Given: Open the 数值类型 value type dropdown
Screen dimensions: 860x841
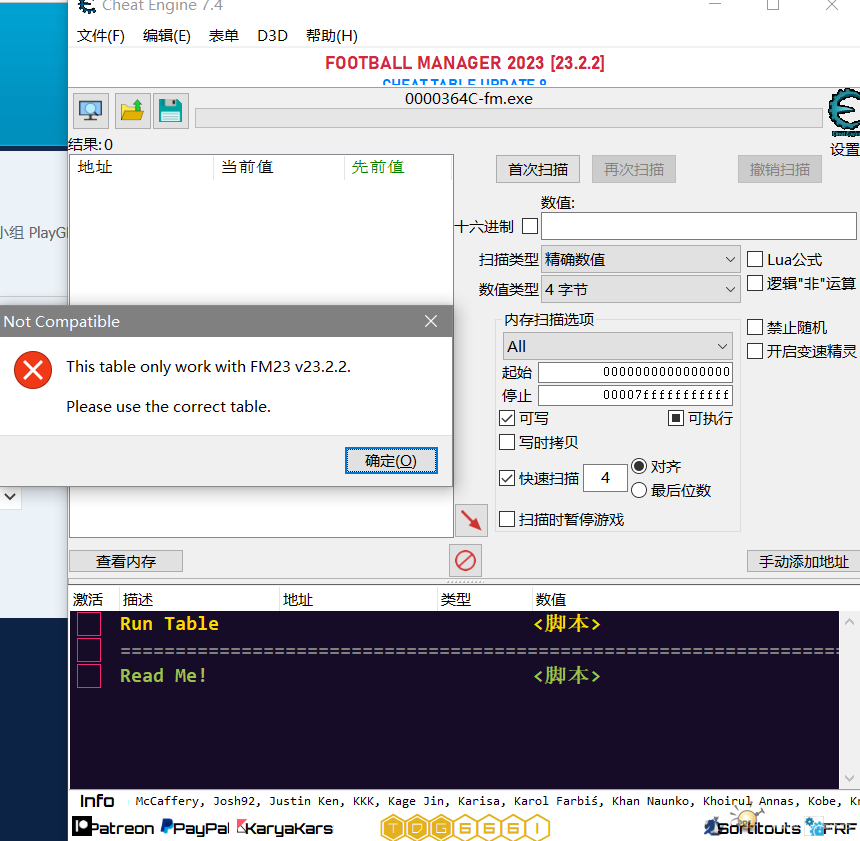Looking at the screenshot, I should coord(641,289).
